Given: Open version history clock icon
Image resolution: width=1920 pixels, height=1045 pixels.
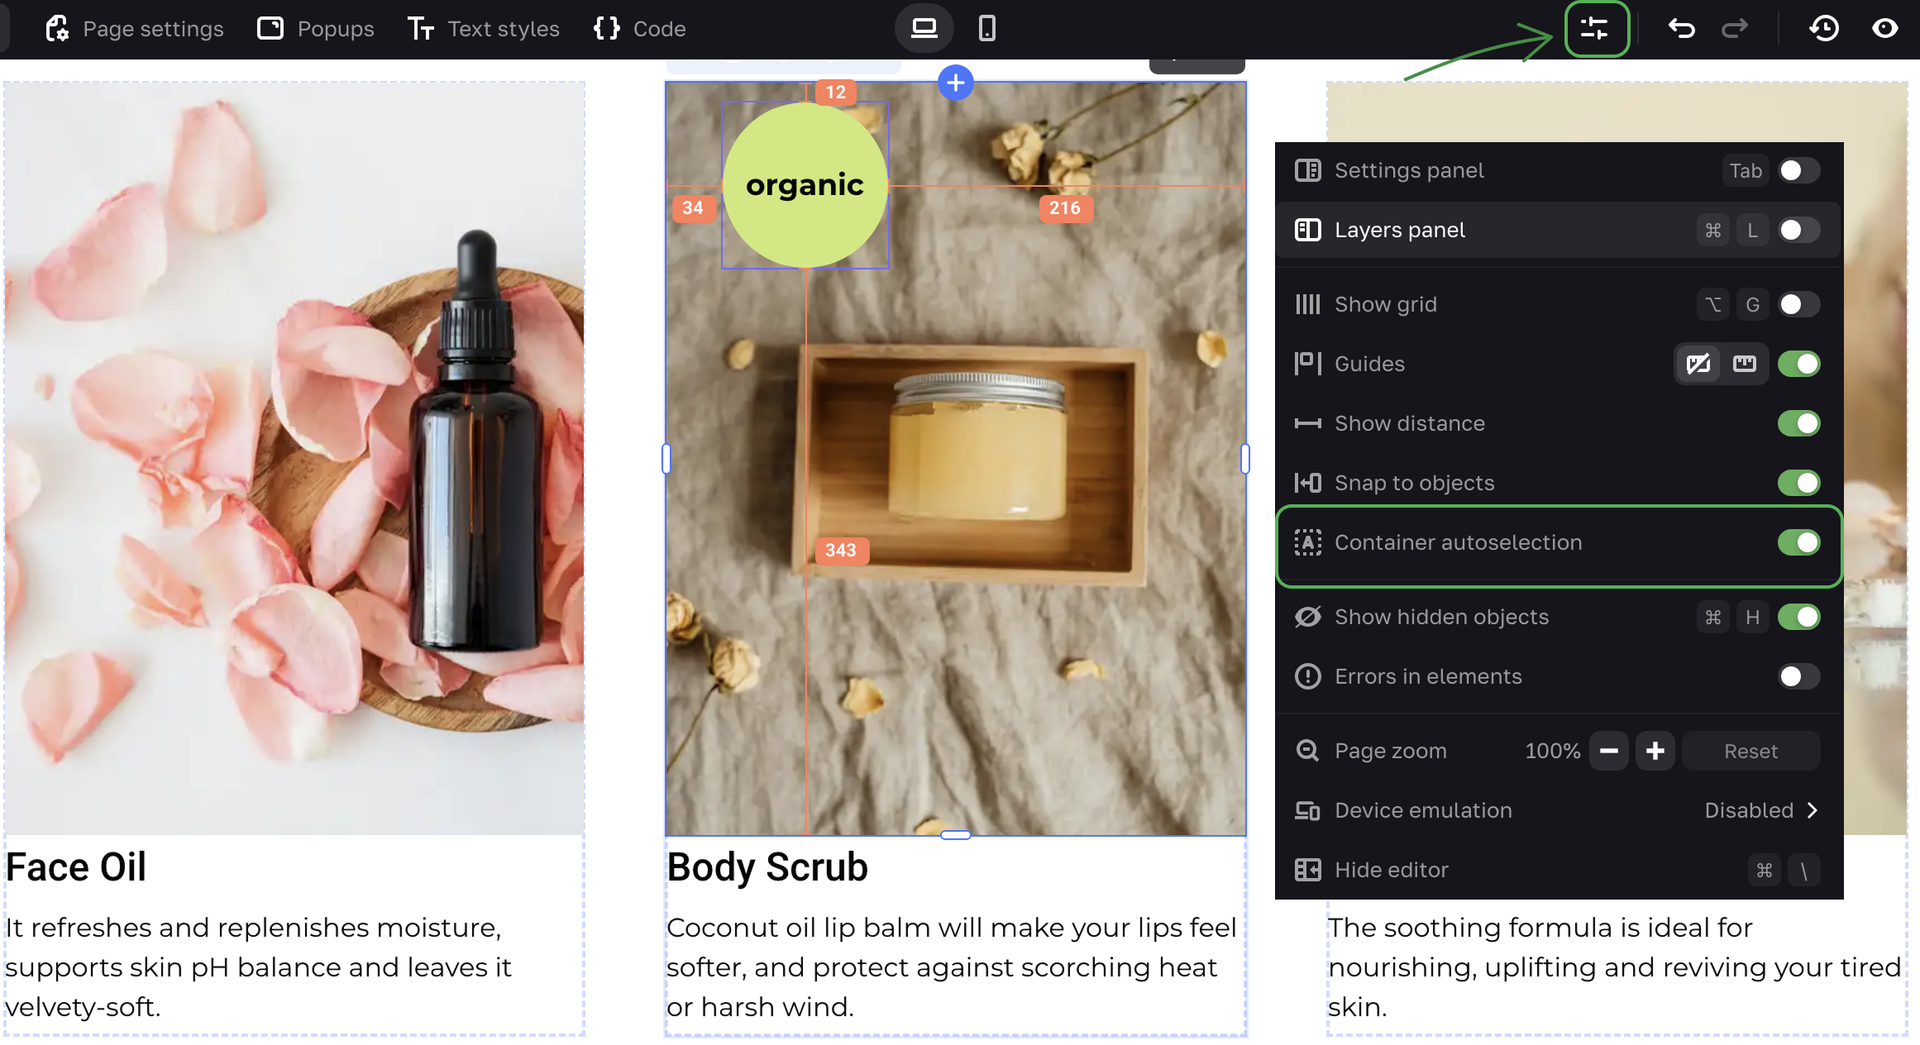Looking at the screenshot, I should click(x=1824, y=29).
